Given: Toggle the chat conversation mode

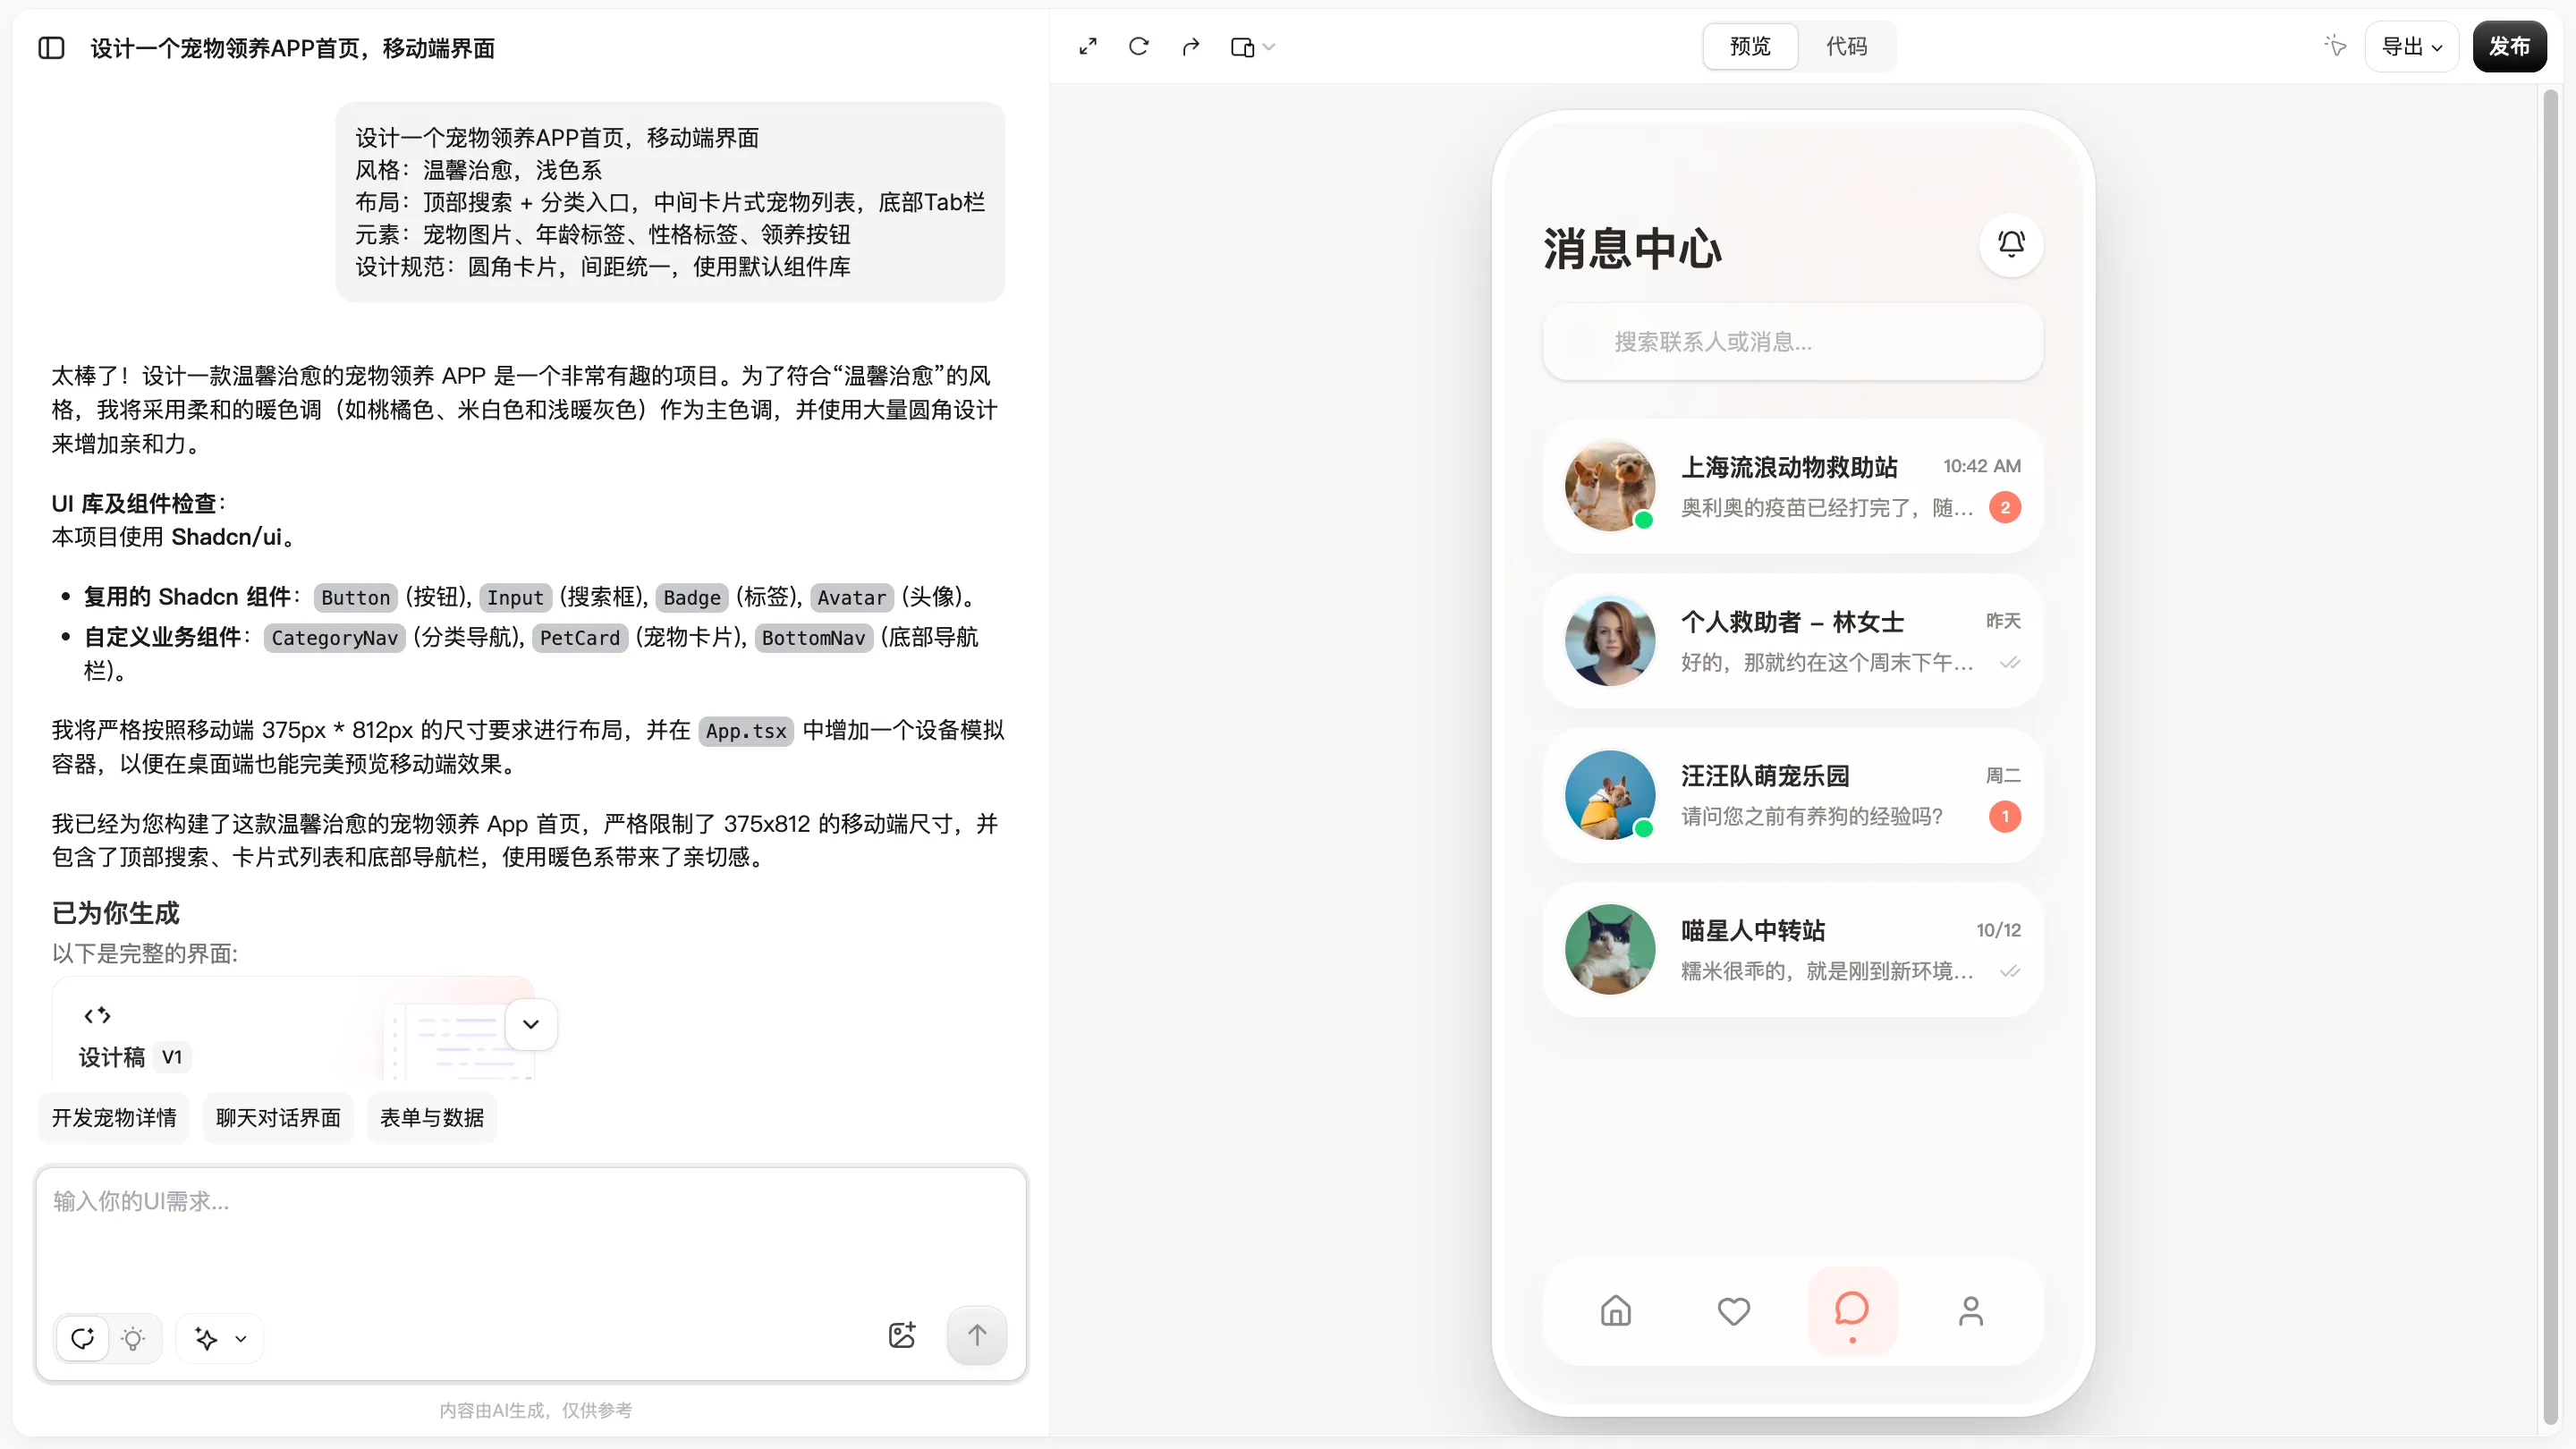Looking at the screenshot, I should [83, 1338].
